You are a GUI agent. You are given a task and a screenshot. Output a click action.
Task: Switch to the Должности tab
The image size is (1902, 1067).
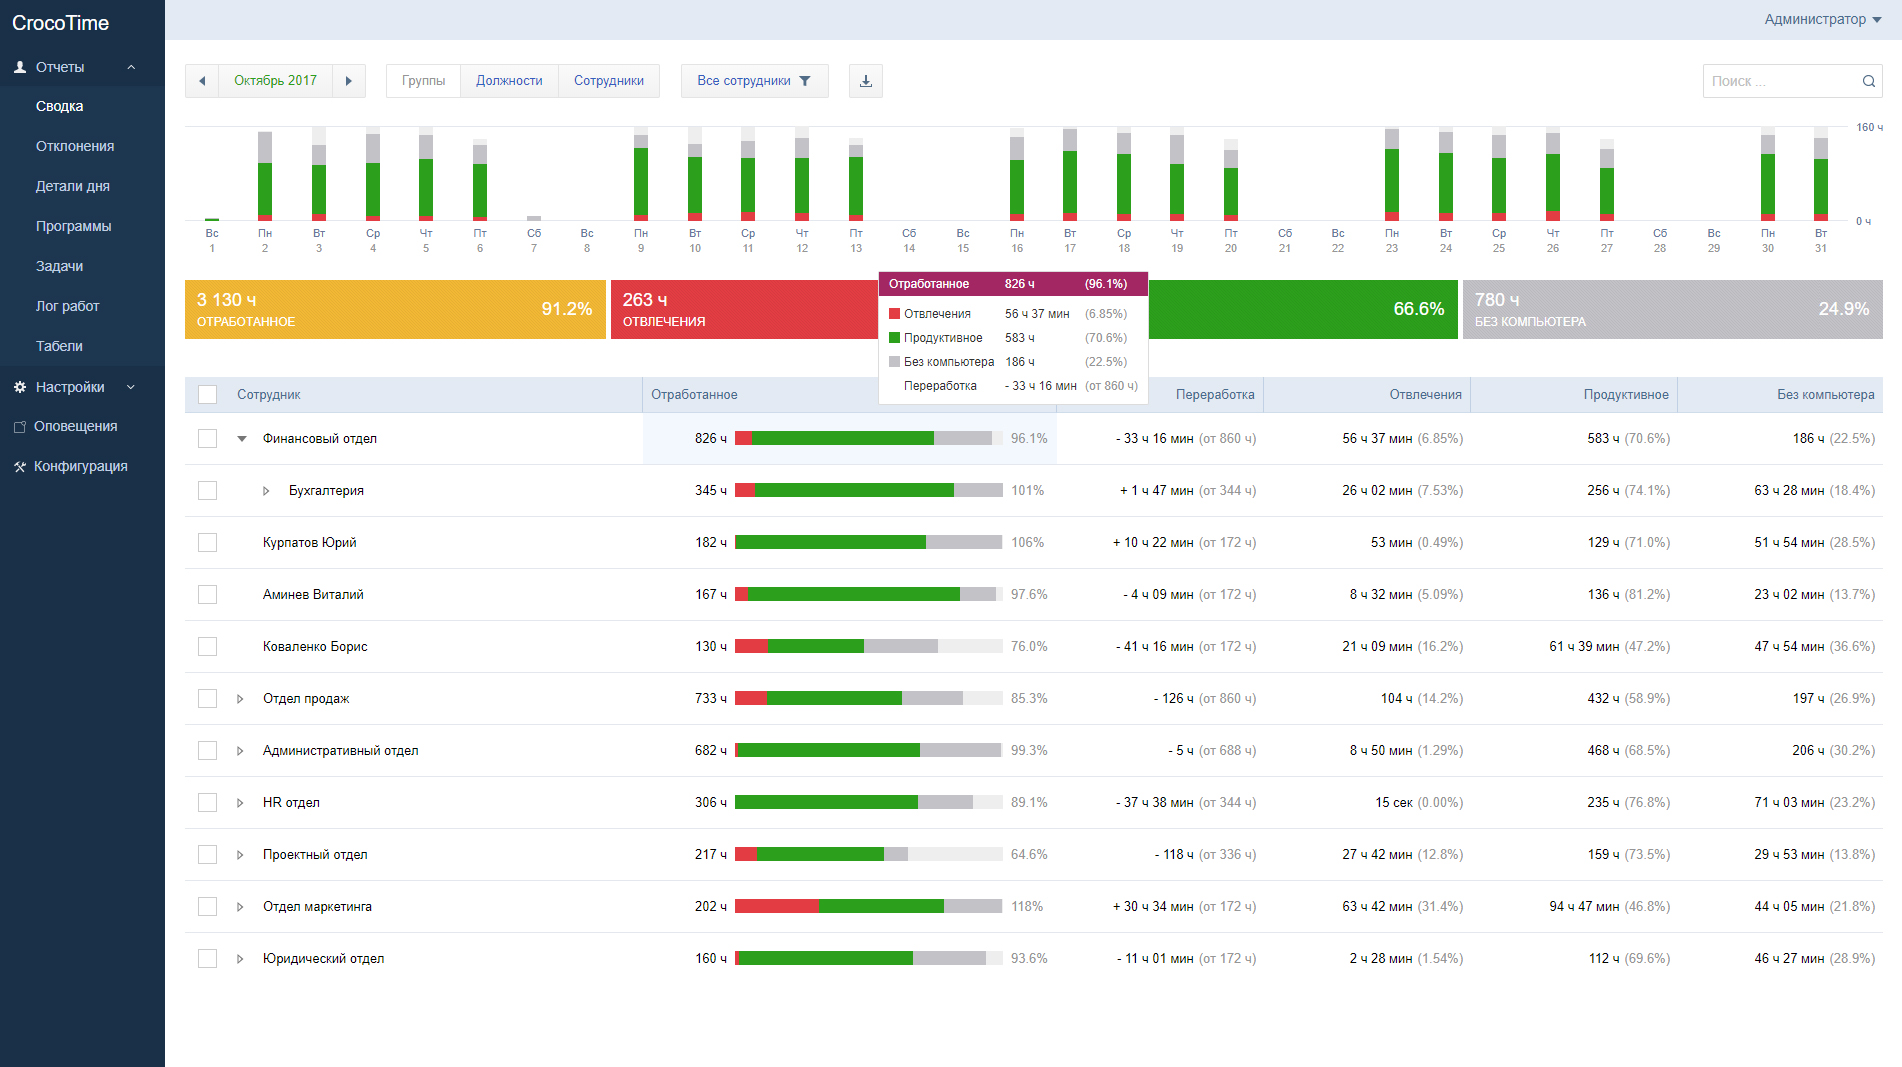509,81
